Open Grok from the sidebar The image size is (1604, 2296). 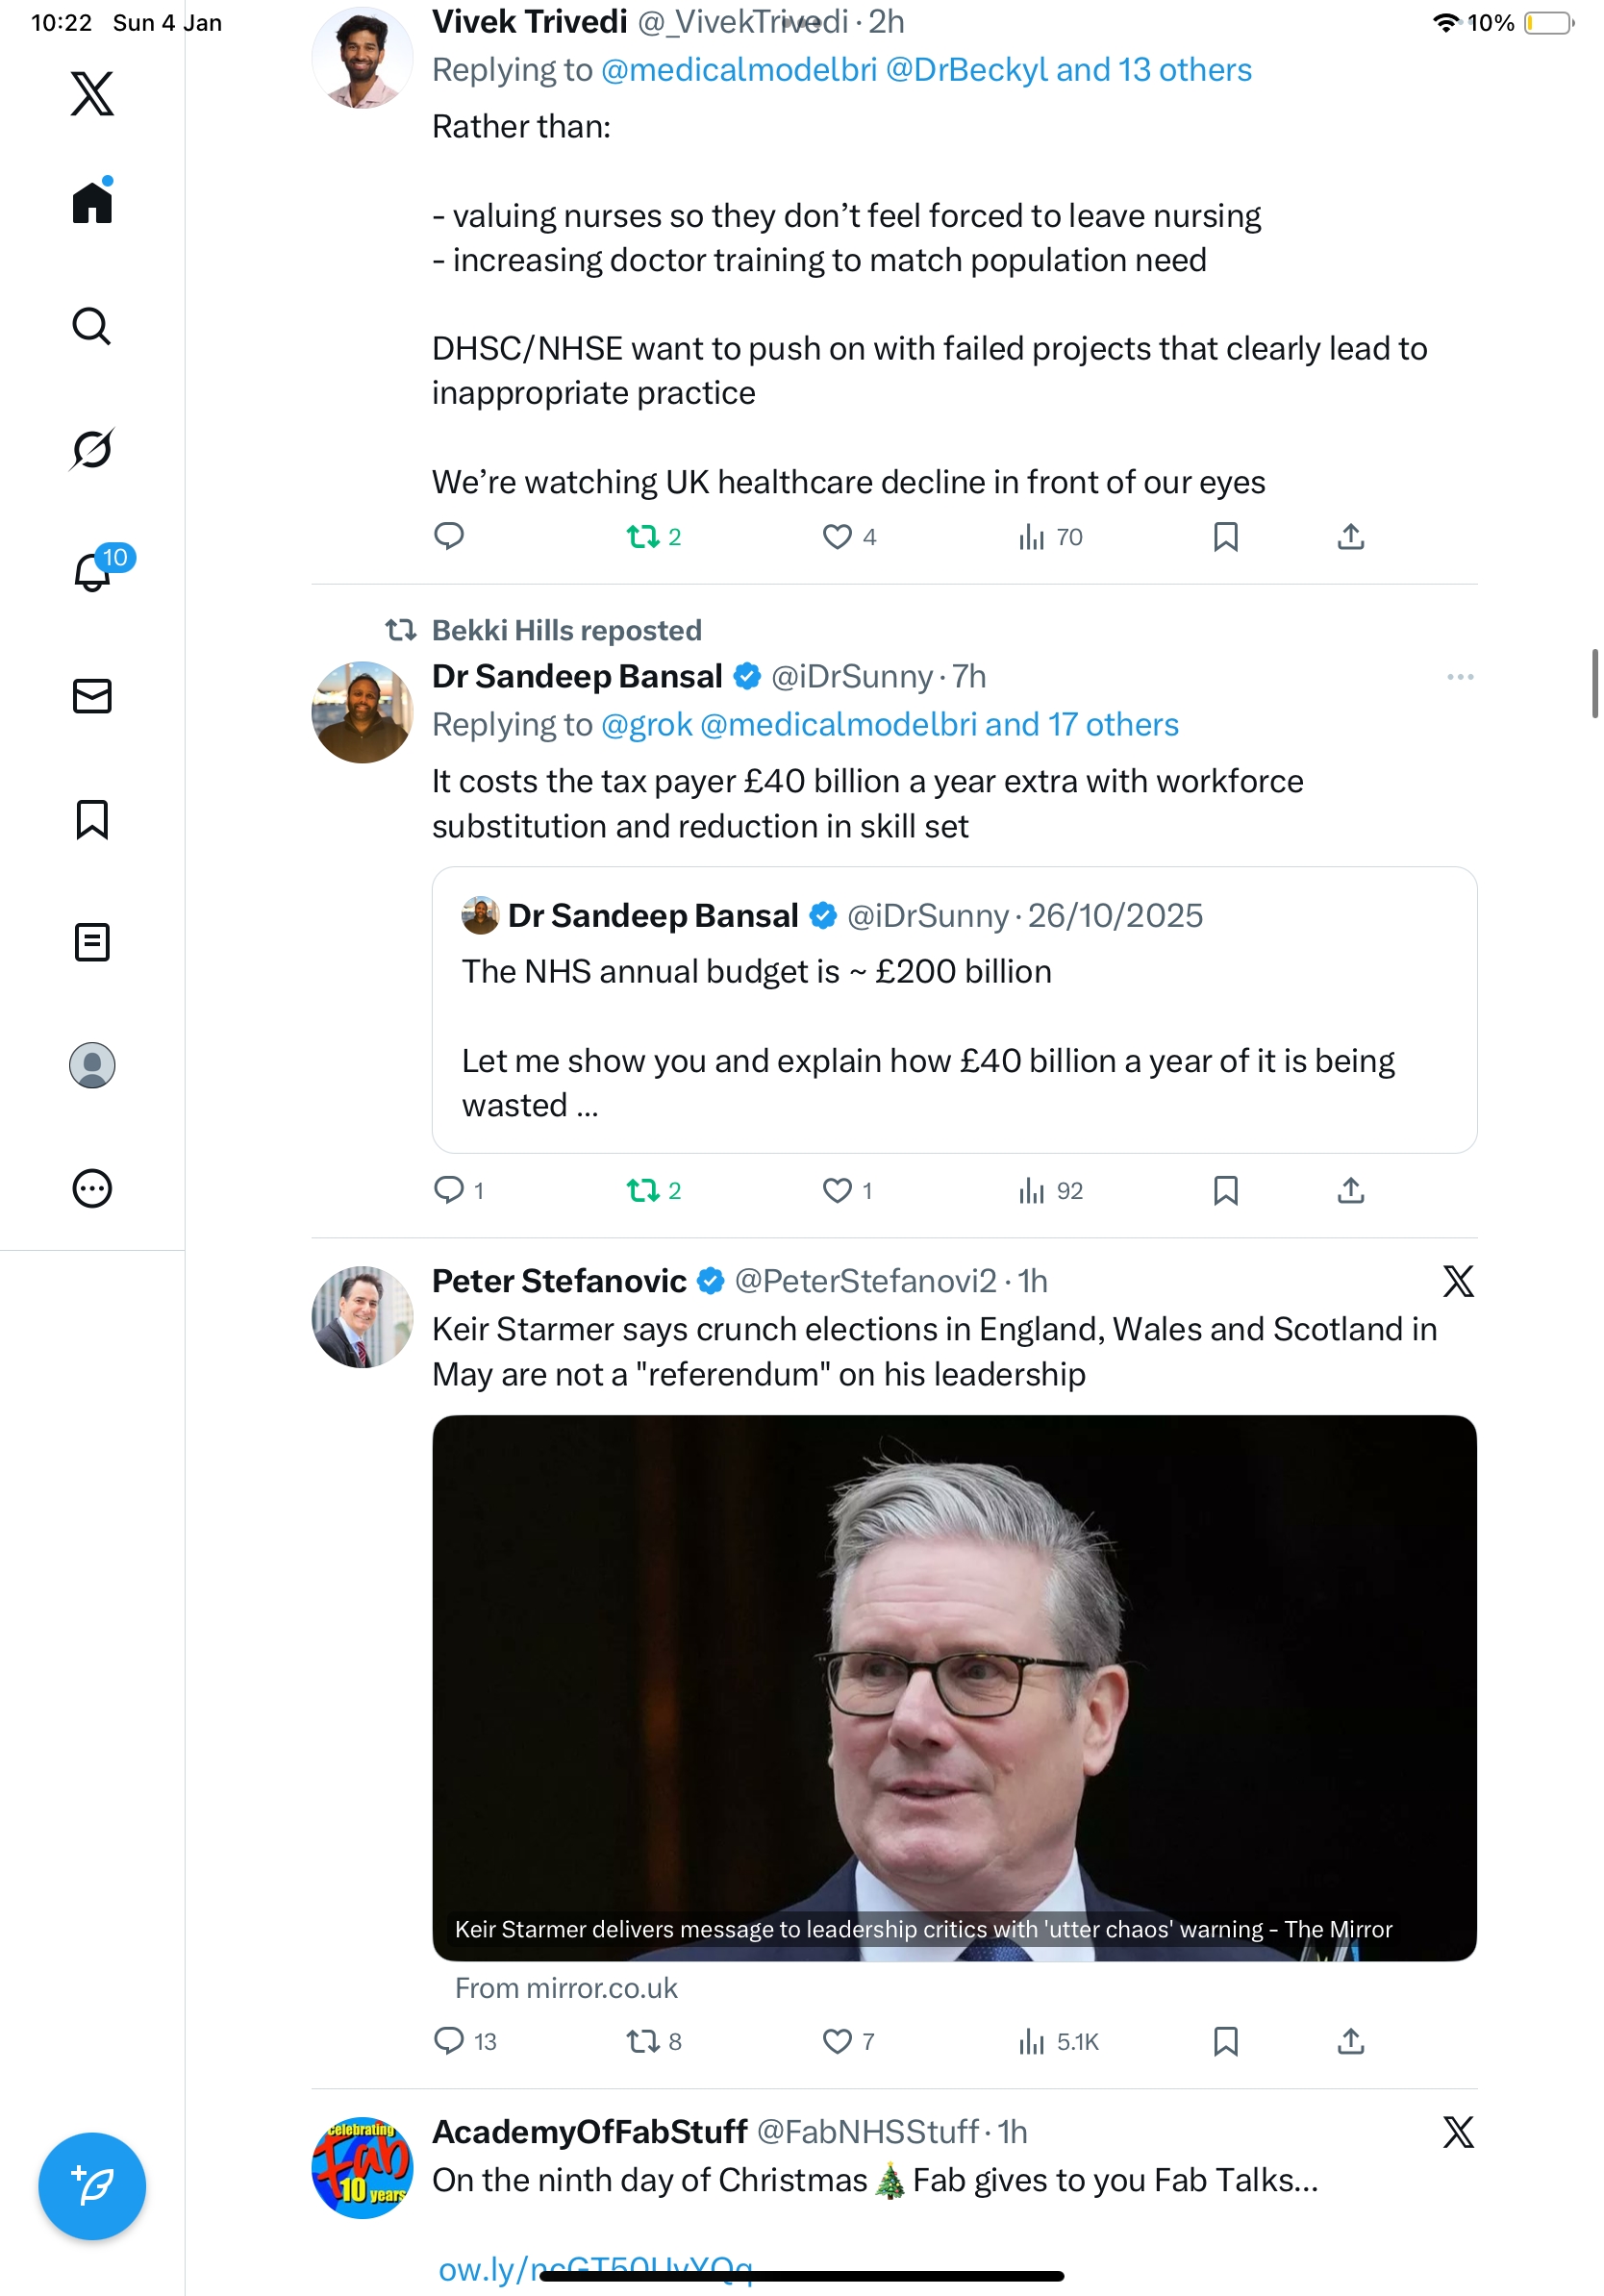pos(92,449)
